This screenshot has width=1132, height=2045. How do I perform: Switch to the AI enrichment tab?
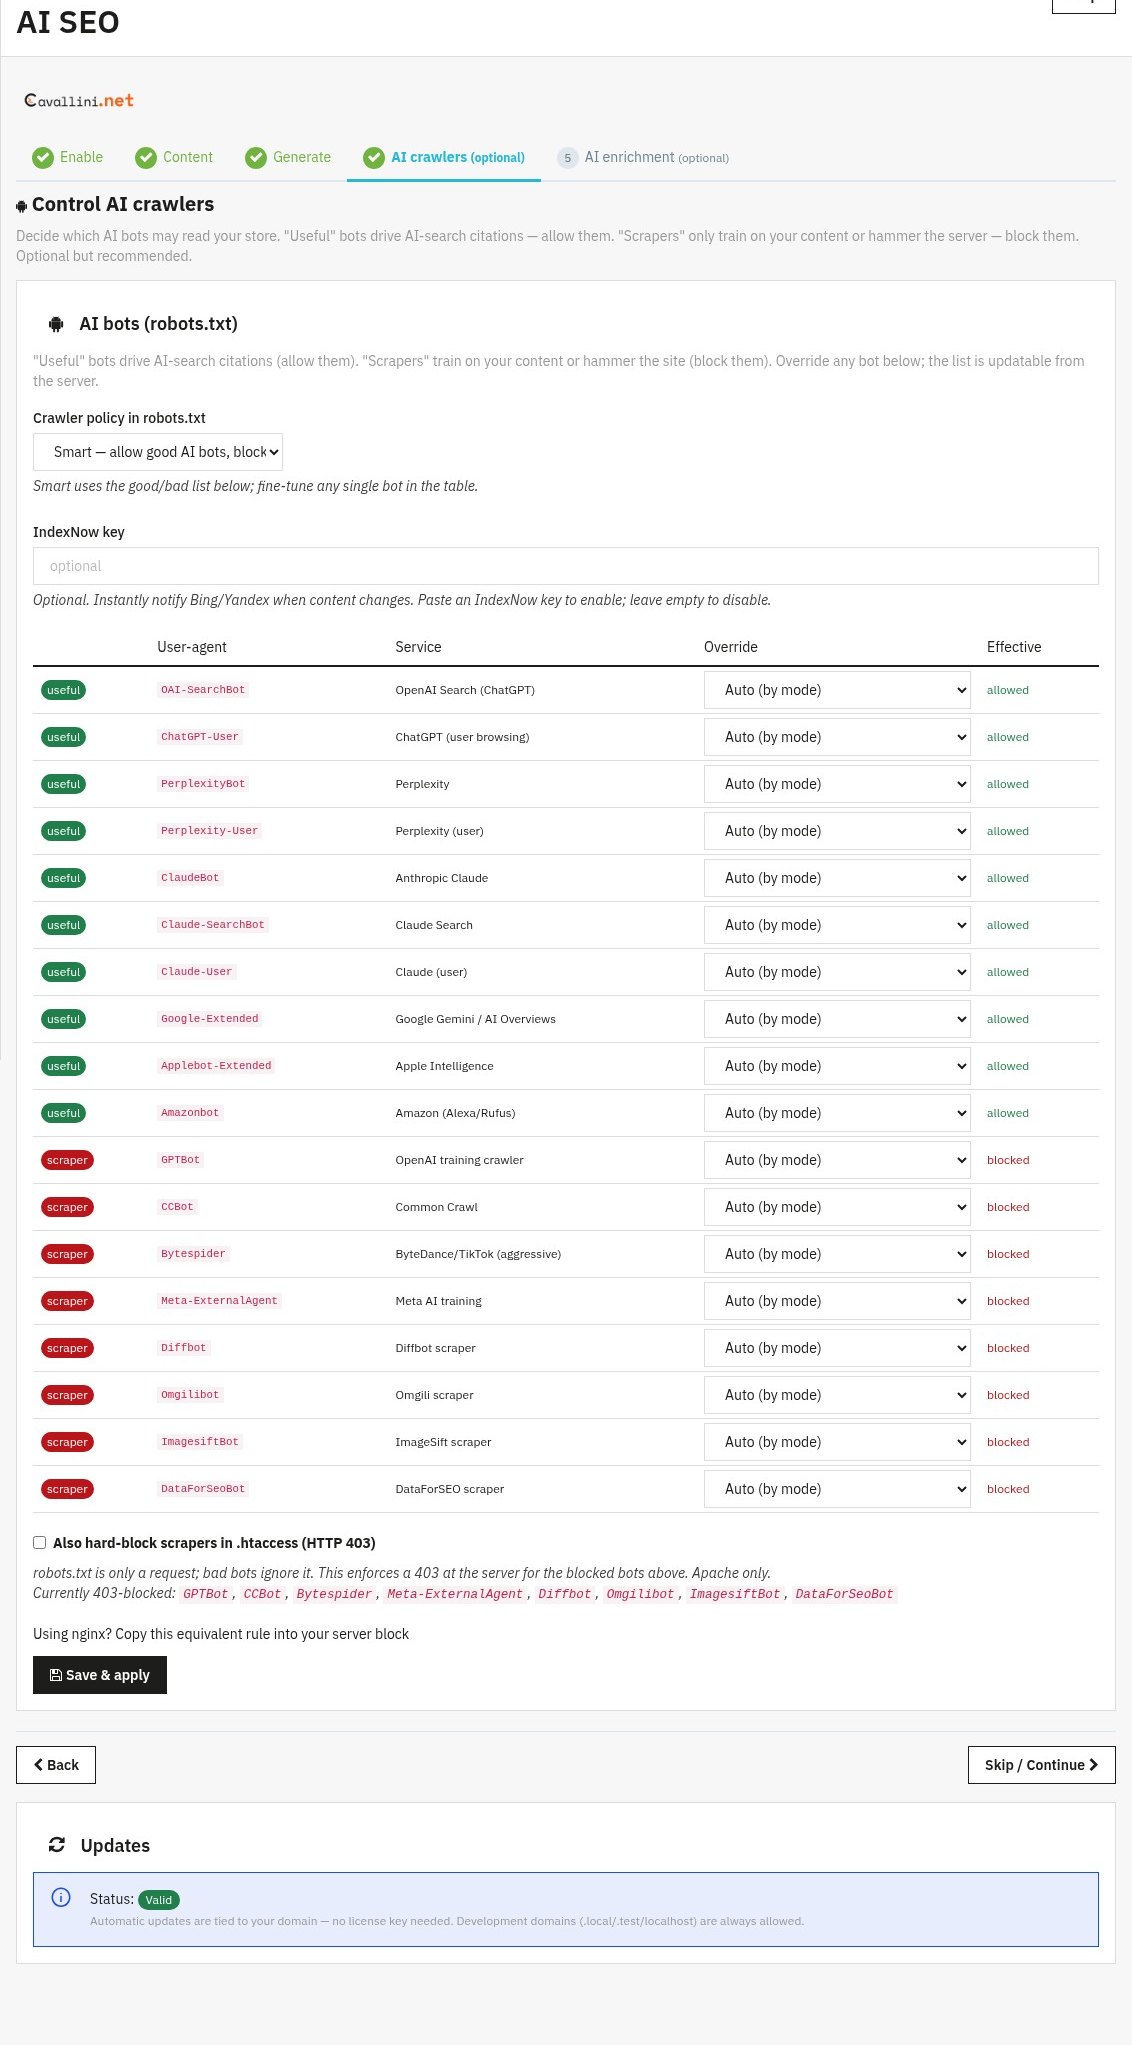643,158
